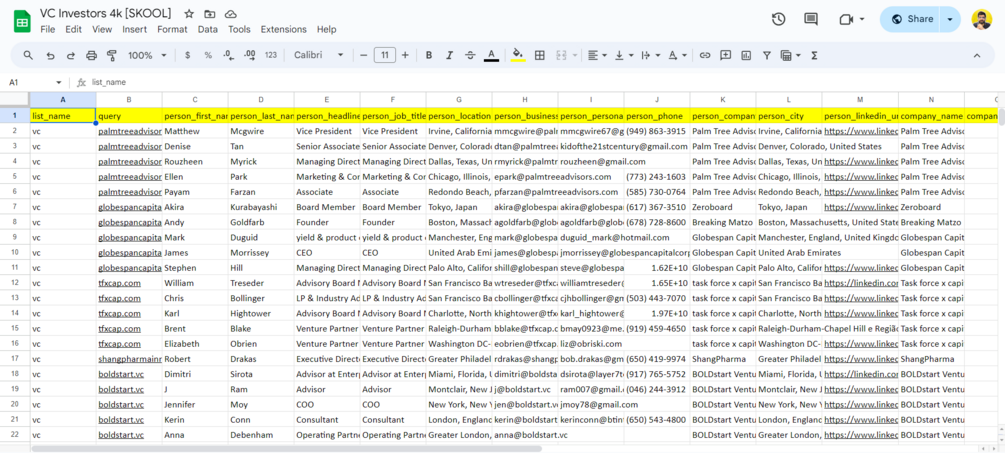Click the move to folder icon
This screenshot has width=1005, height=453.
(x=210, y=14)
